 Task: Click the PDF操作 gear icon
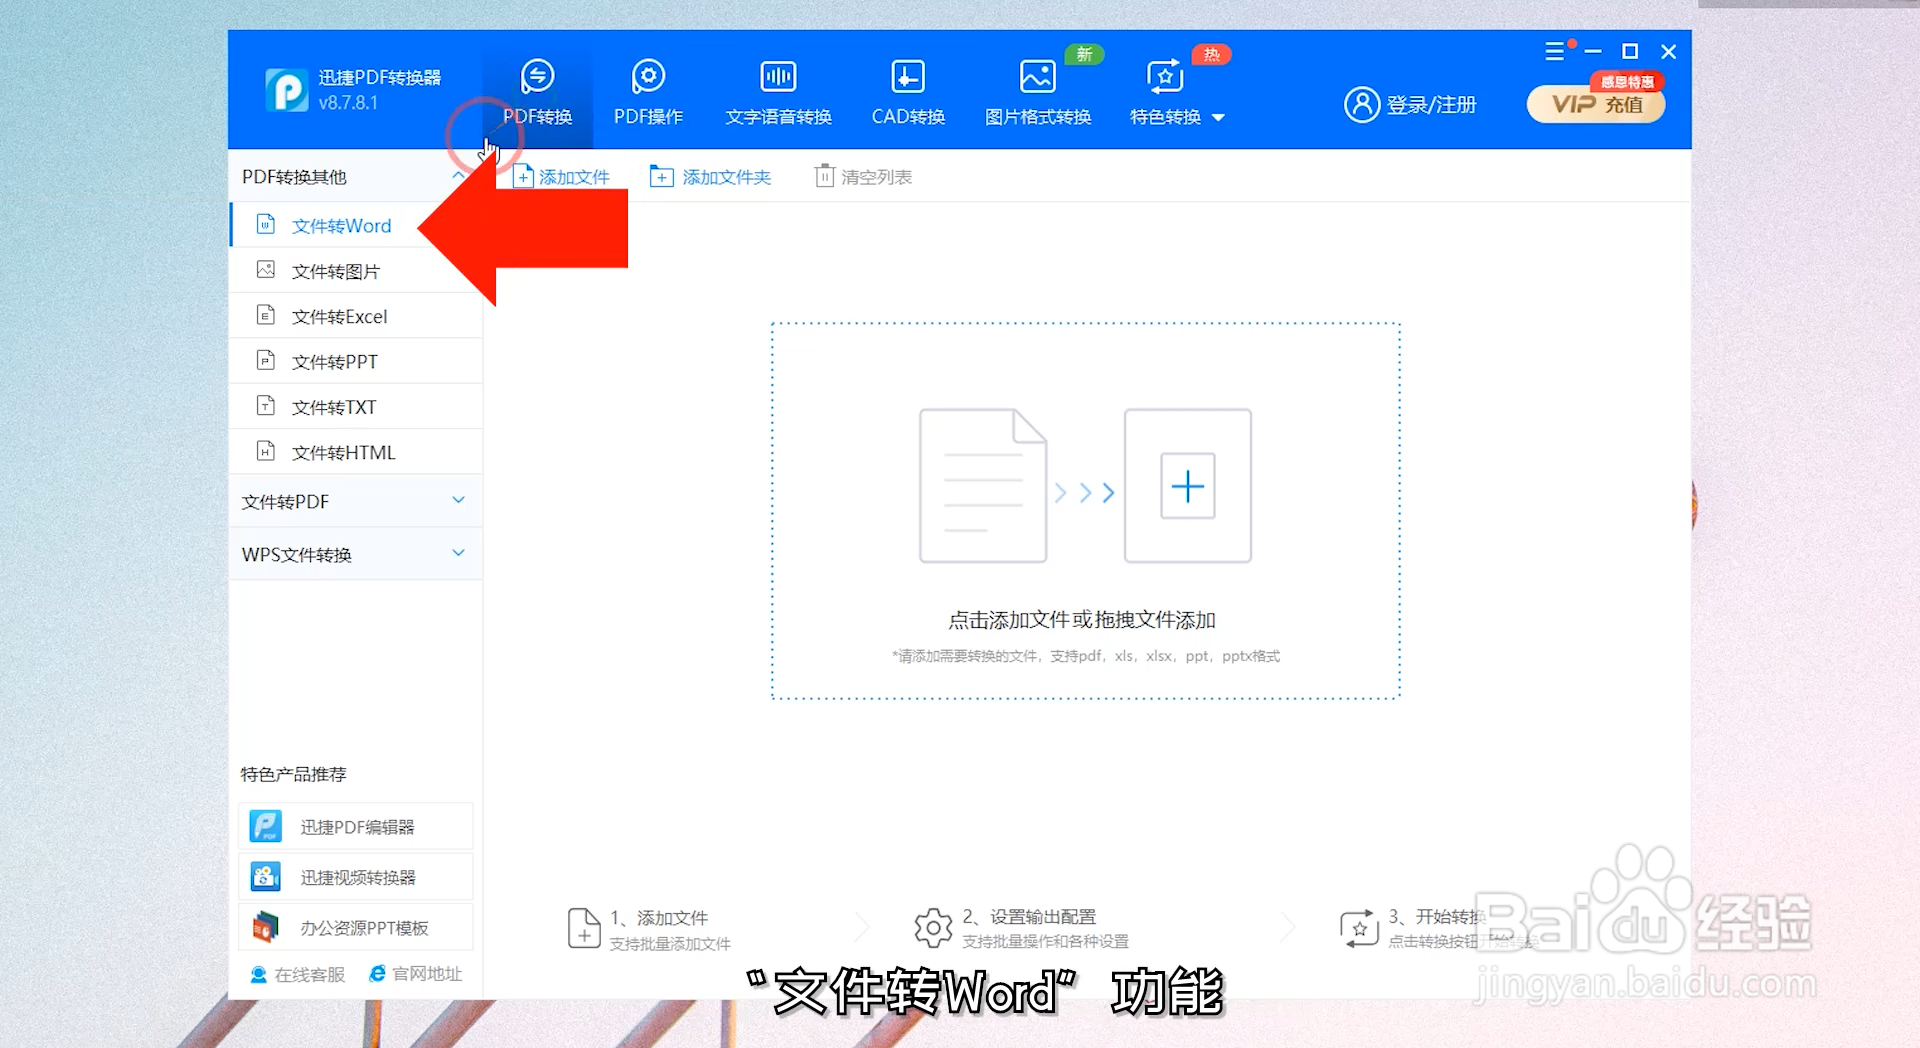[648, 76]
